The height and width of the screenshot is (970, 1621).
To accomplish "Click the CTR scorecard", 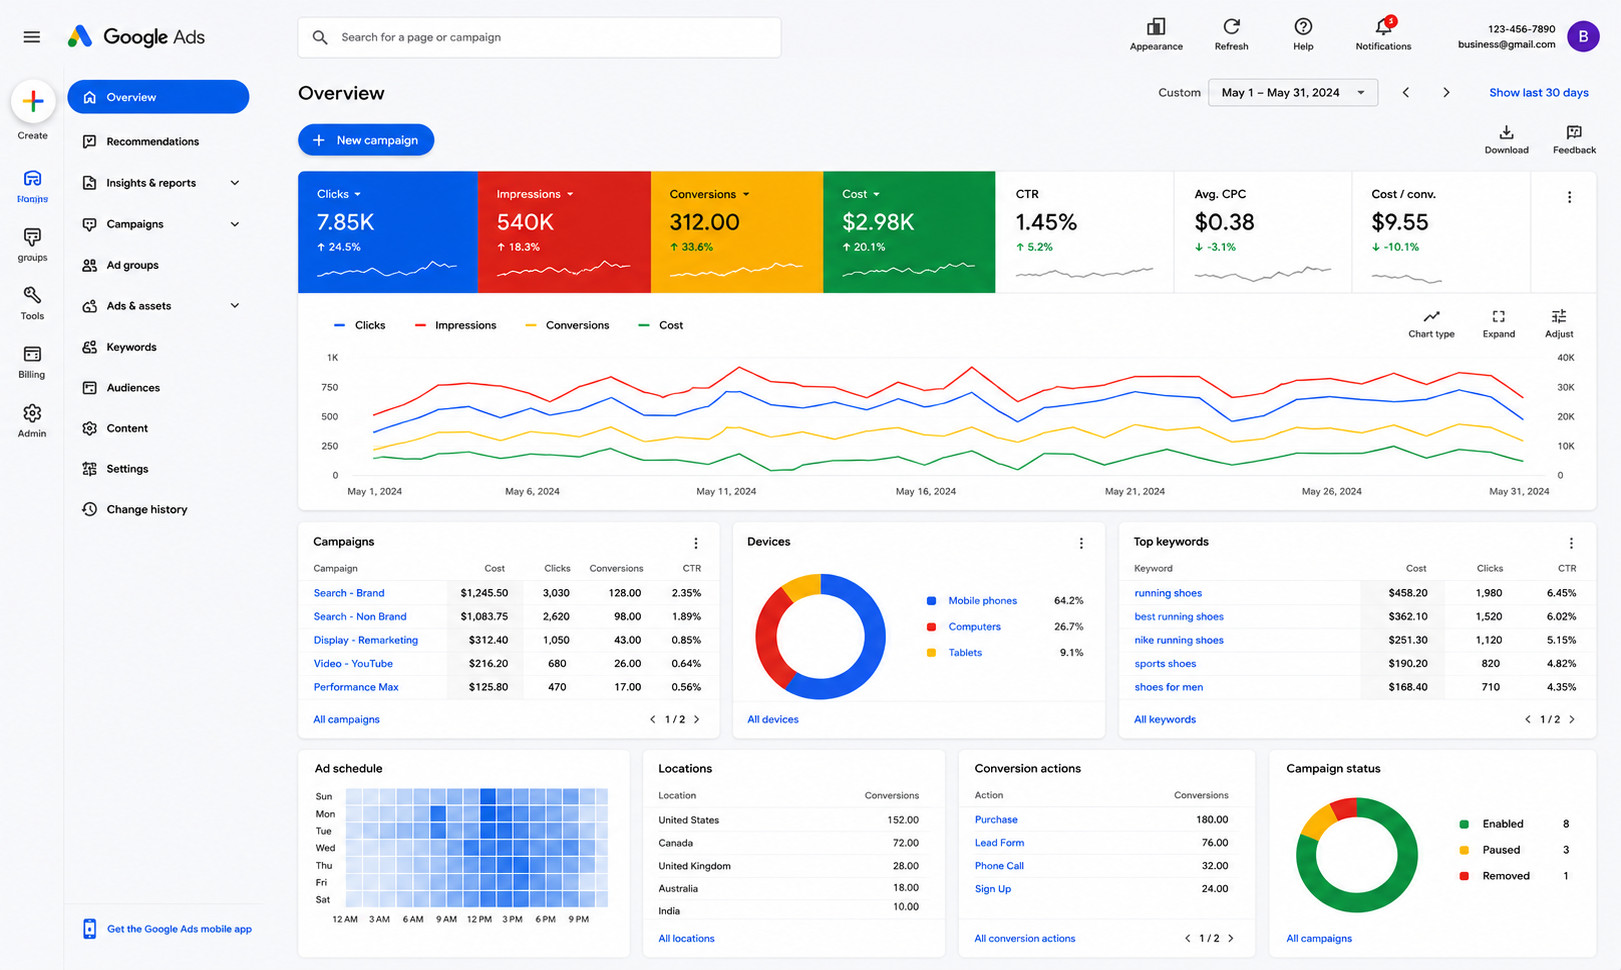I will point(1084,232).
